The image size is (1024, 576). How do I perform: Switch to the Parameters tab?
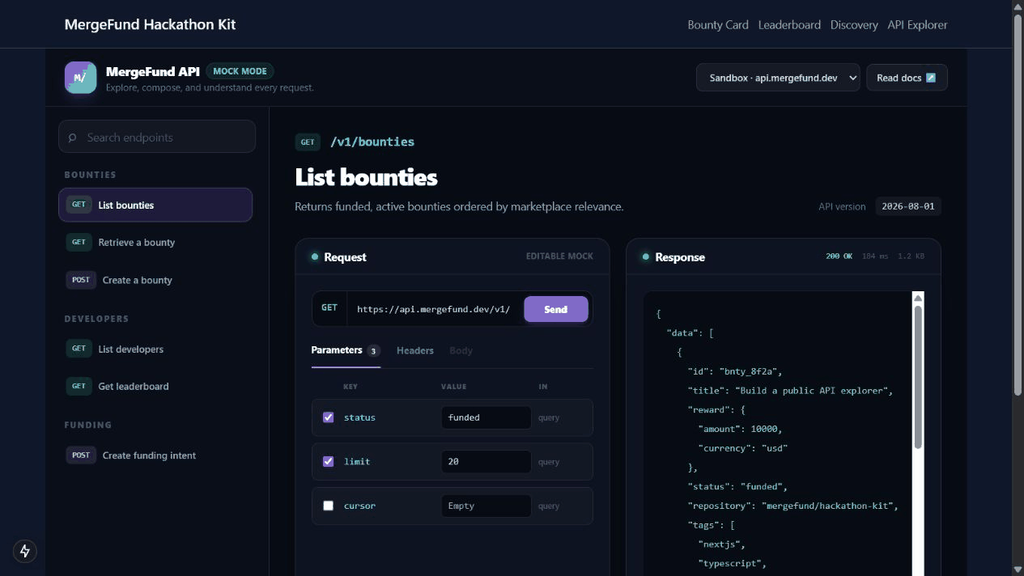point(345,351)
